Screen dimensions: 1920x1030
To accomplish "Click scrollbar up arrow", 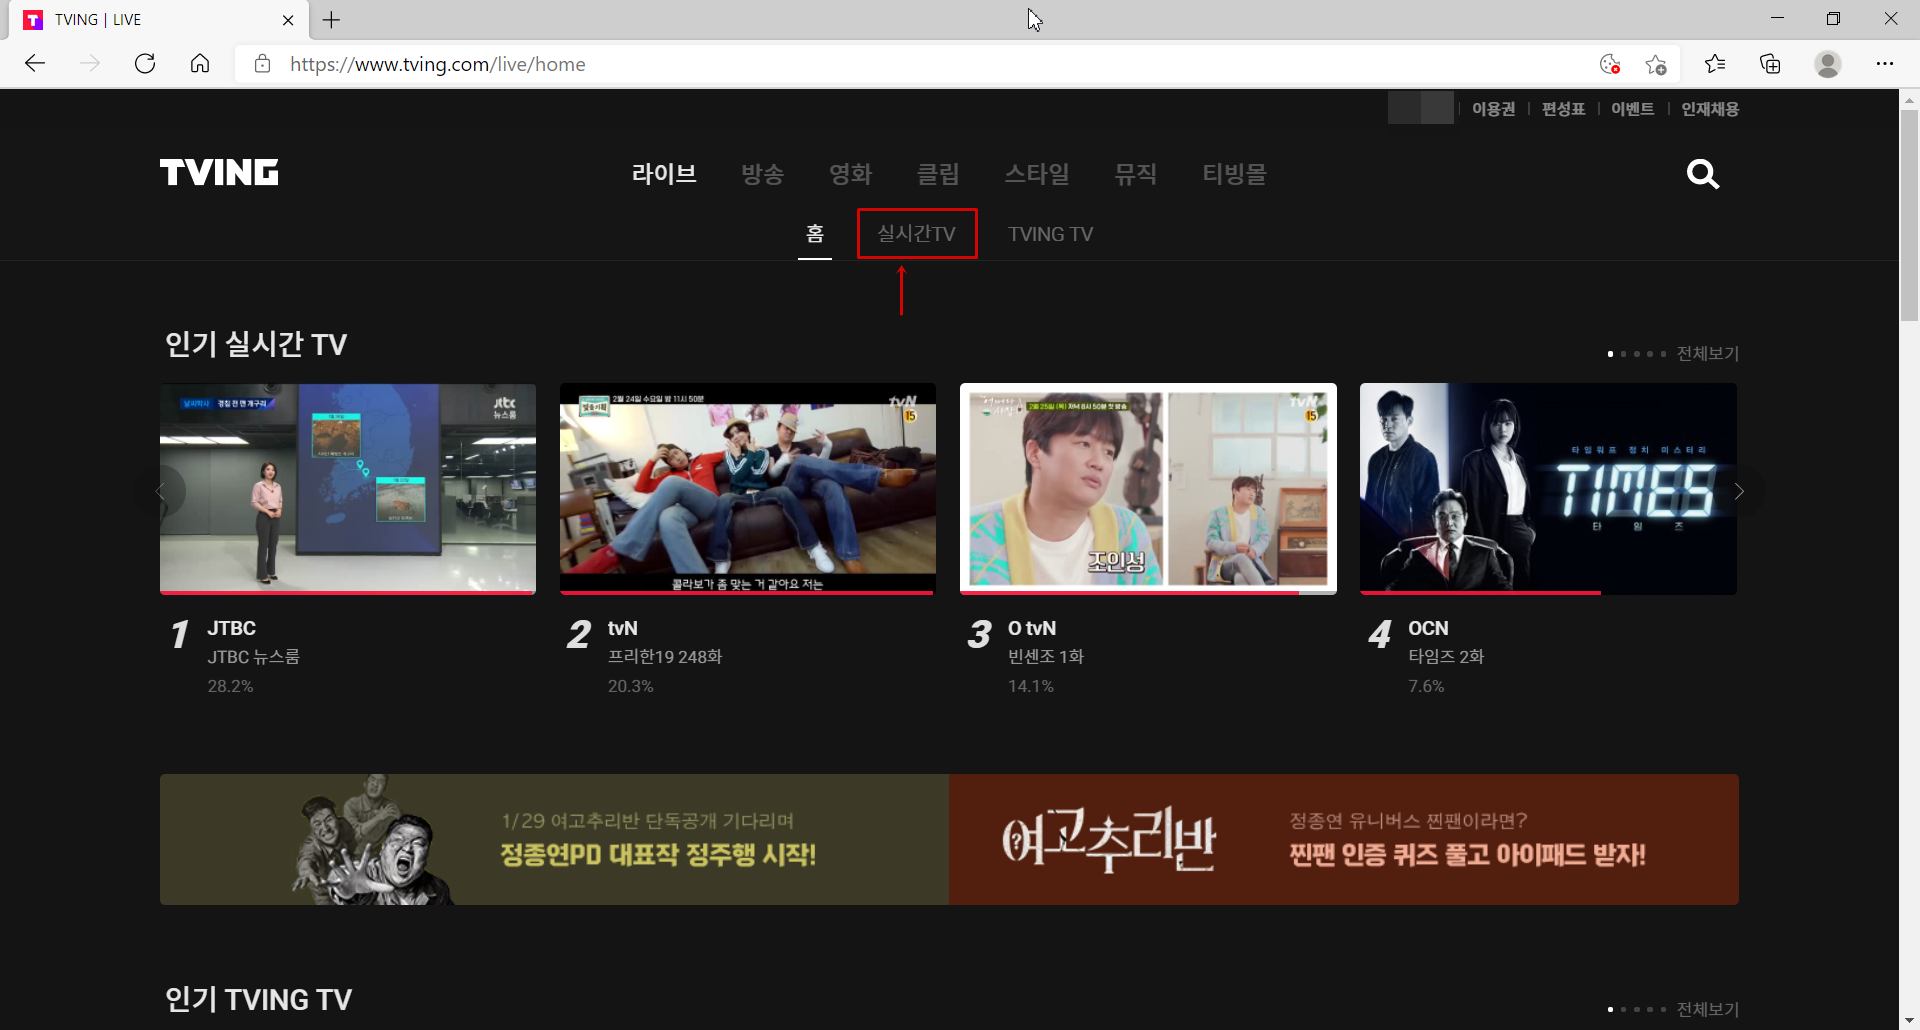I will pyautogui.click(x=1909, y=99).
